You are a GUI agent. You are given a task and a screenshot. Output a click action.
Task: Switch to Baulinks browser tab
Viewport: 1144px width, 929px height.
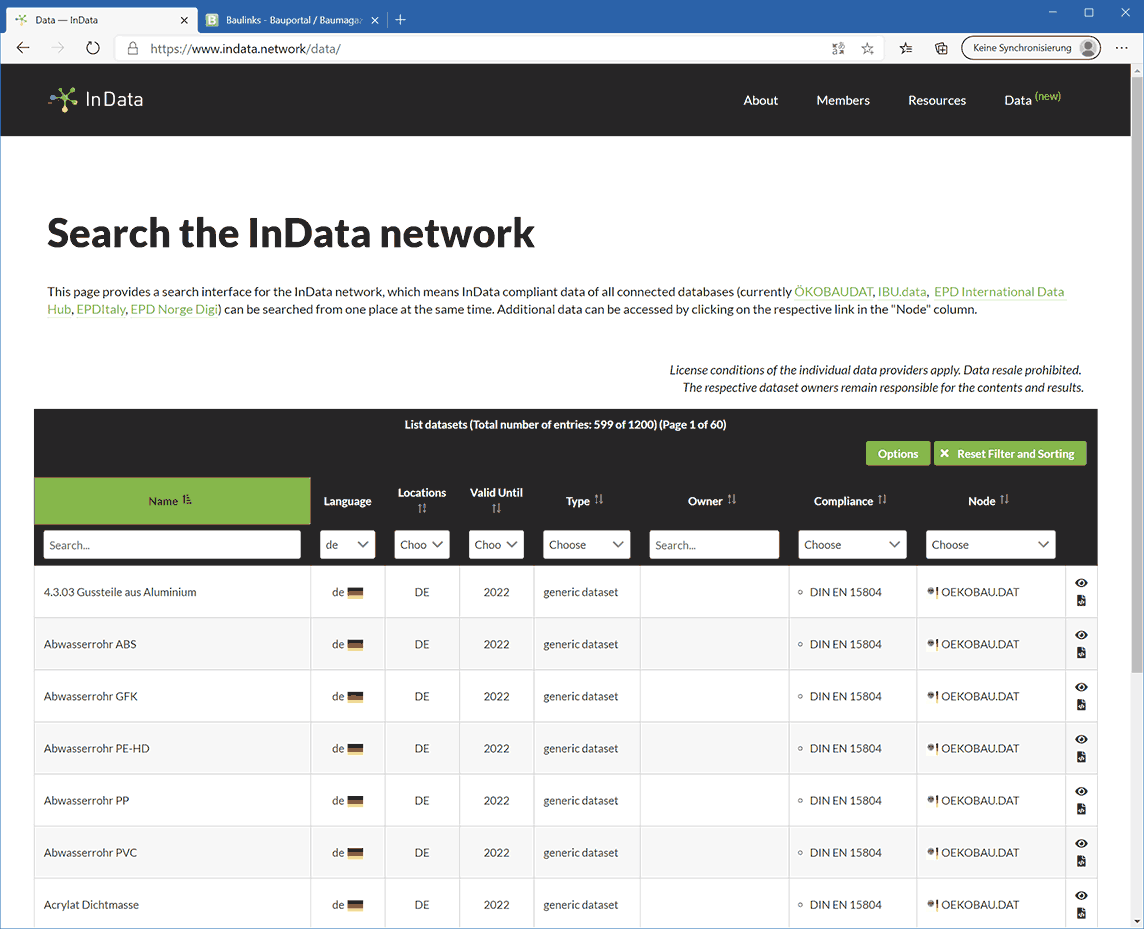pos(293,20)
